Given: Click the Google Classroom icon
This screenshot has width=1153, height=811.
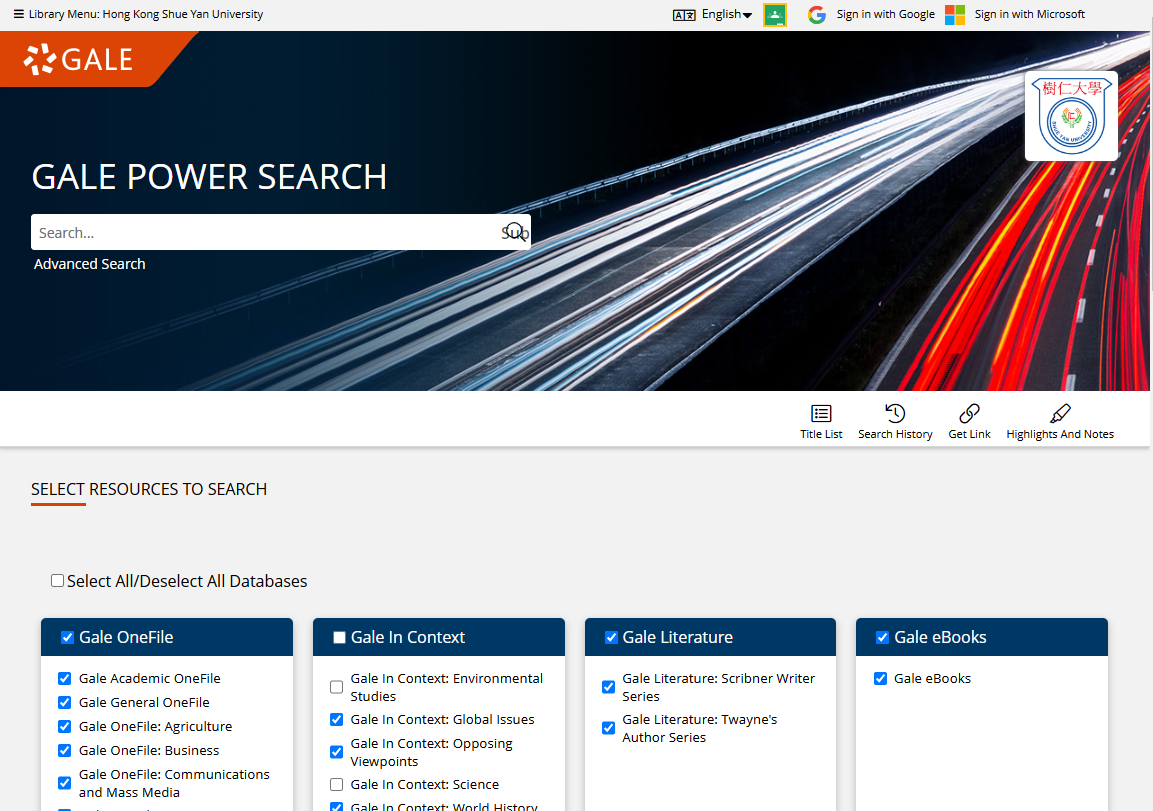Looking at the screenshot, I should pos(775,15).
